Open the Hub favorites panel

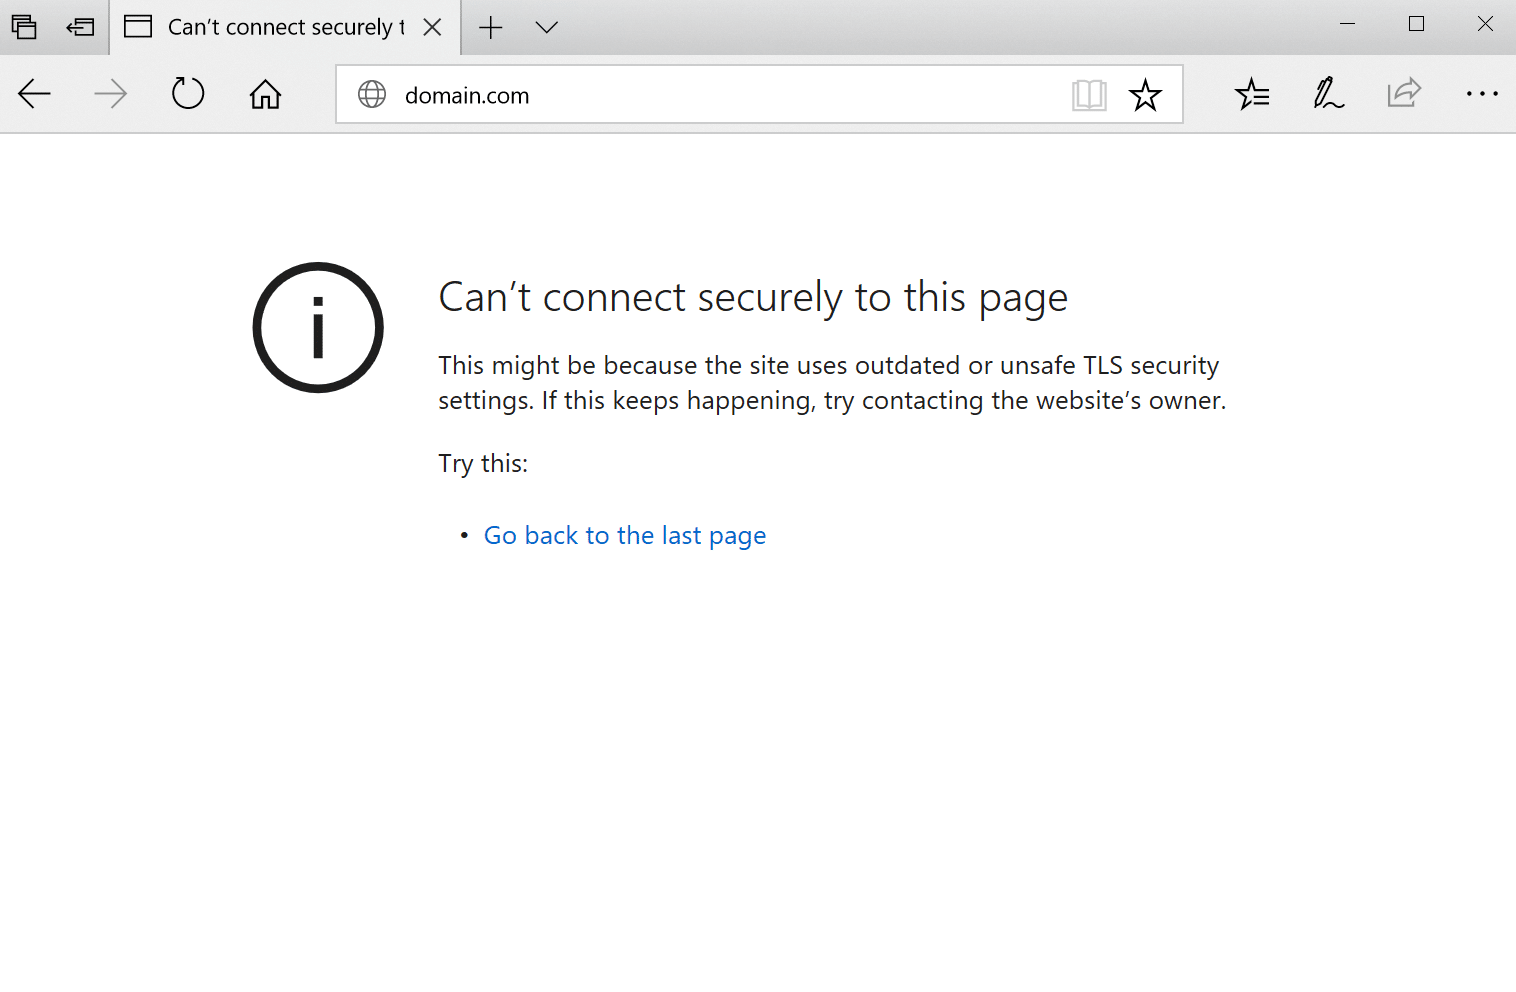point(1251,94)
